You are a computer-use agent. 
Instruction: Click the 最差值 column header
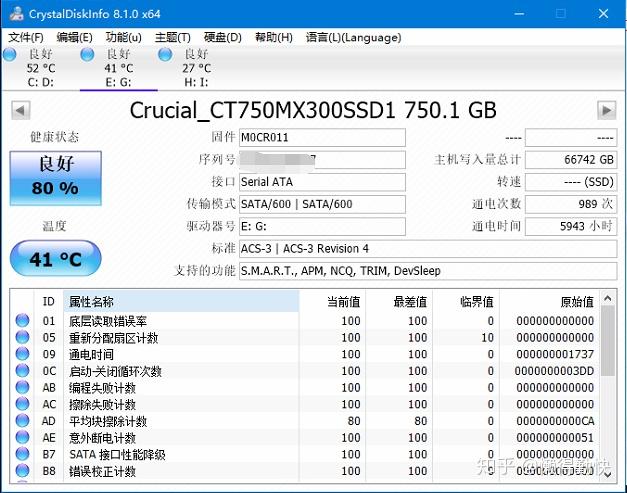tap(399, 301)
